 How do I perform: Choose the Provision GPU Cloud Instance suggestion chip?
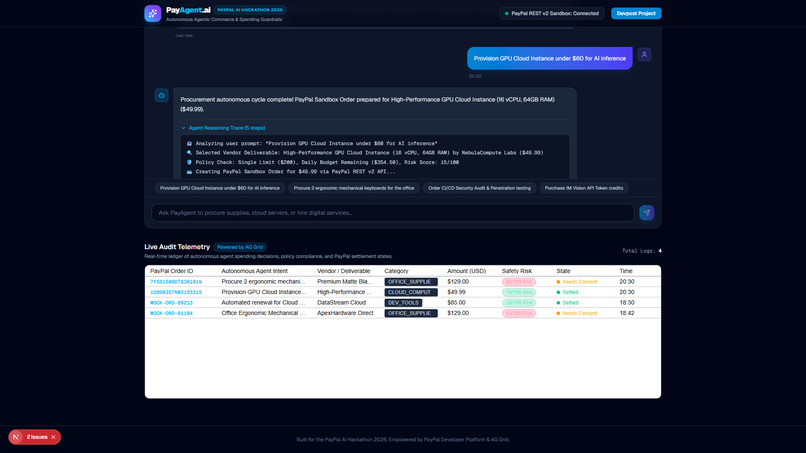[x=219, y=188]
